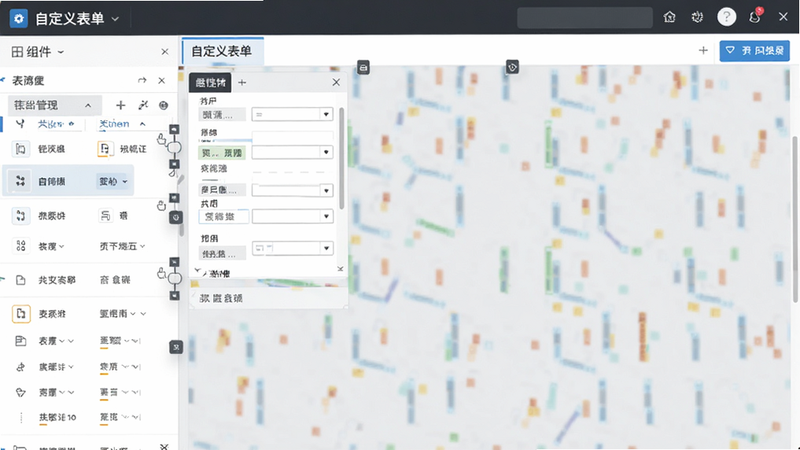Collapse the gray 管理 dropdown in left panel

[55, 106]
